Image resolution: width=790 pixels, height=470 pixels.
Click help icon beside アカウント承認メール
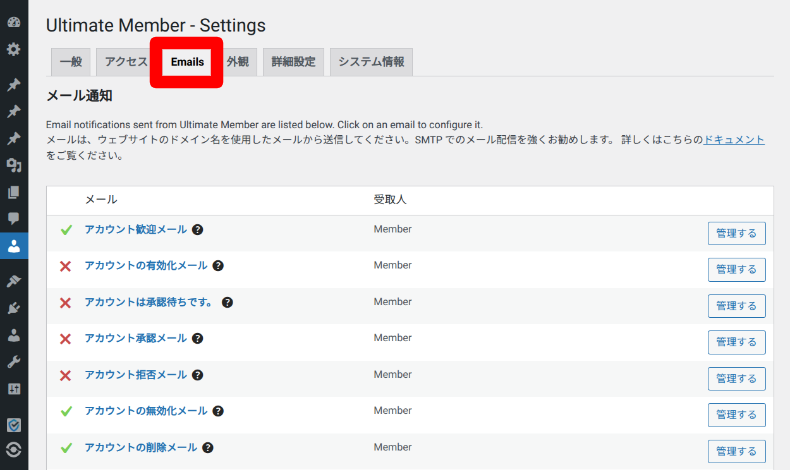[198, 339]
